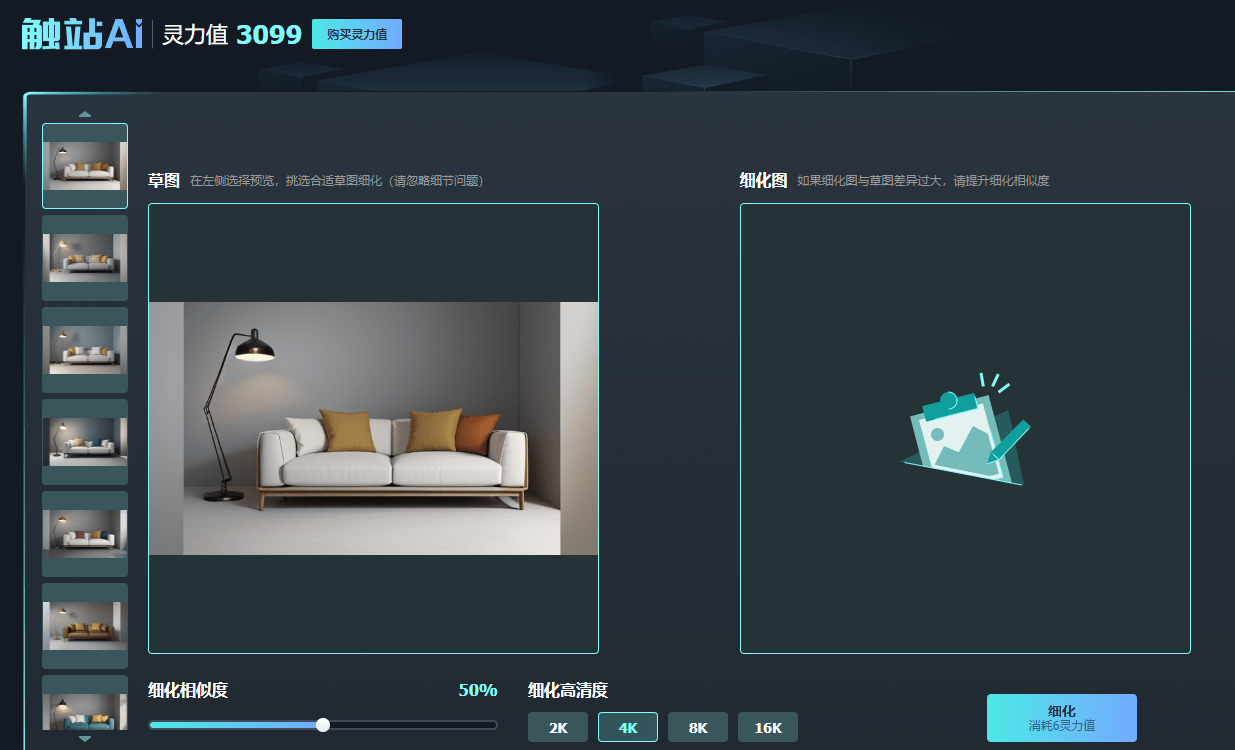This screenshot has width=1235, height=750.
Task: Choose the 16K resolution option
Action: pos(768,727)
